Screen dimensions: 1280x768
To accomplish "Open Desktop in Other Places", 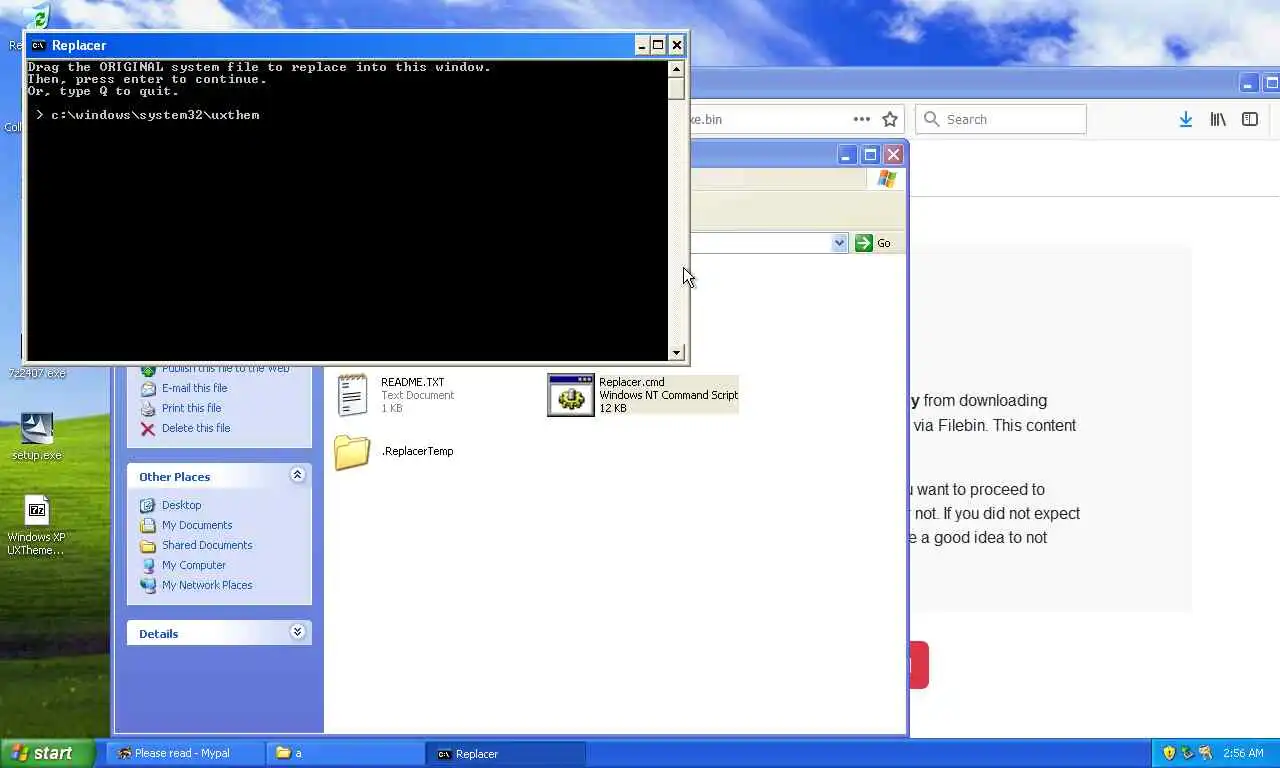I will click(181, 505).
